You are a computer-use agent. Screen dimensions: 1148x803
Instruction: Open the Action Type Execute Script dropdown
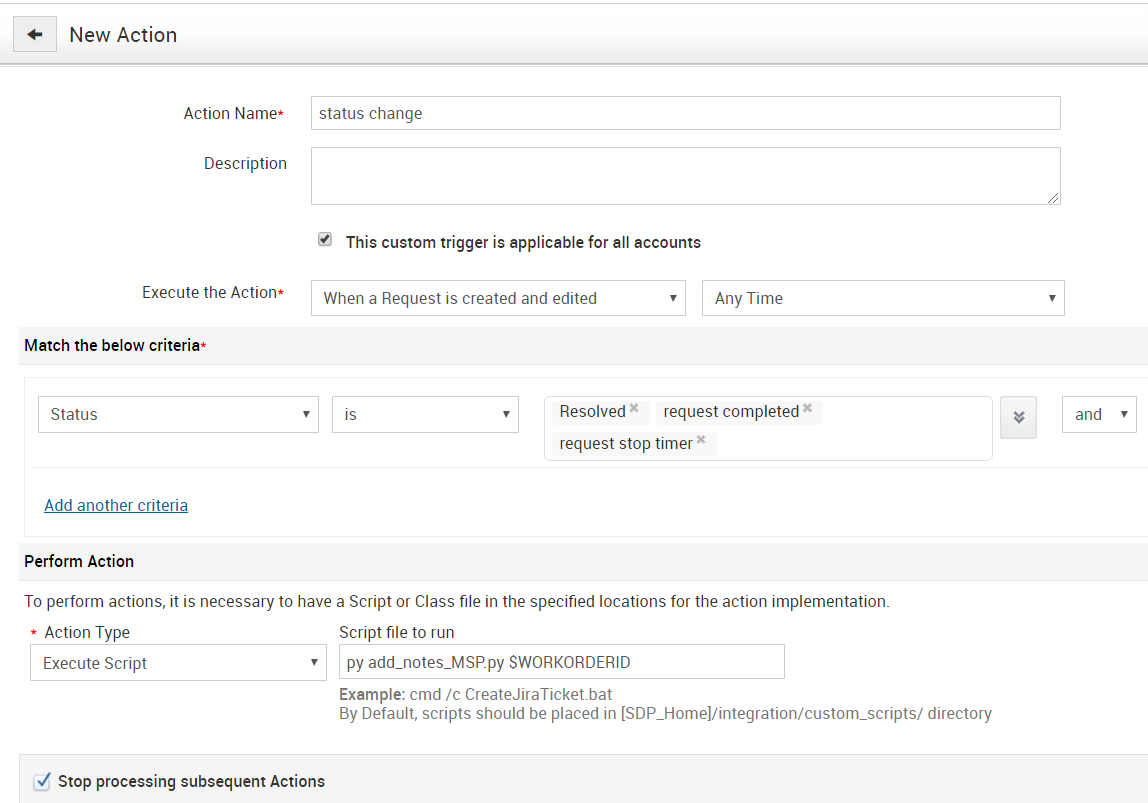click(x=178, y=663)
